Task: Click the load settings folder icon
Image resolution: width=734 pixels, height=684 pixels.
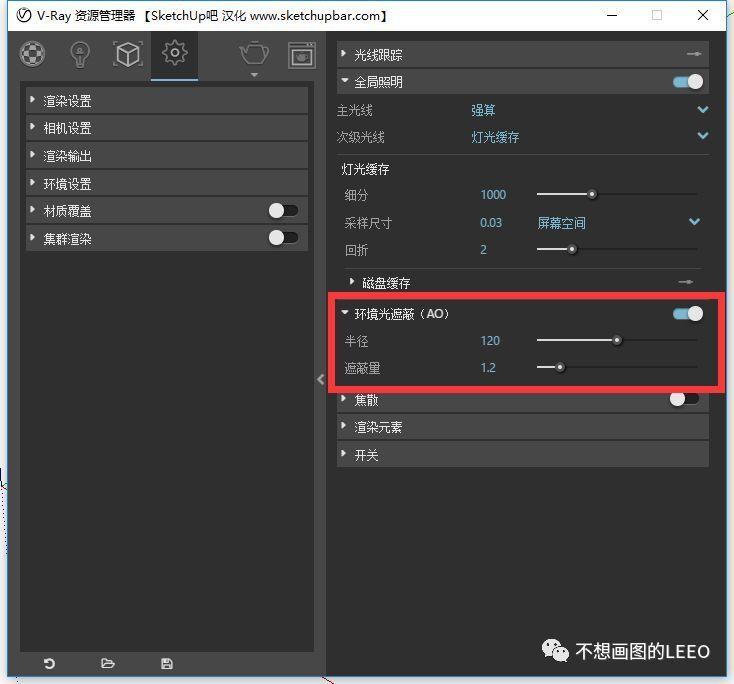Action: click(x=108, y=663)
